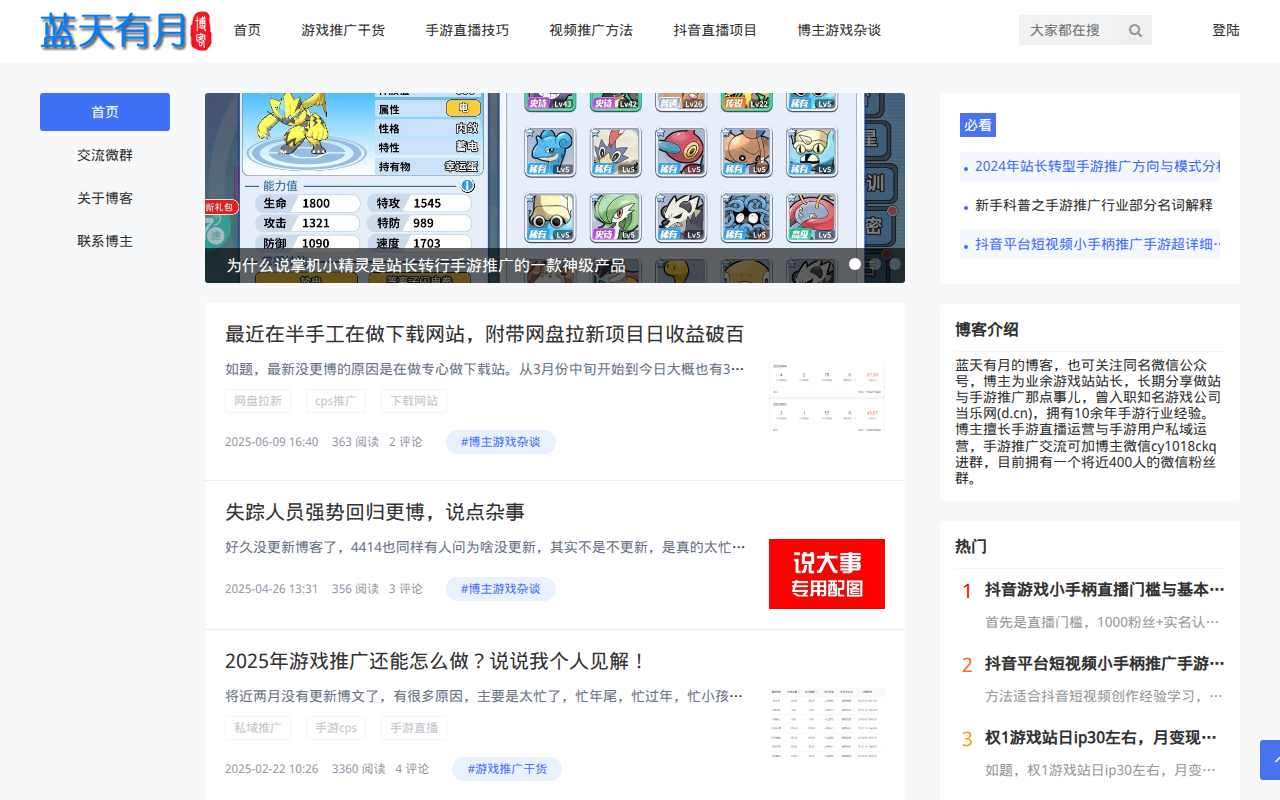Viewport: 1280px width, 800px height.
Task: Open 必看 link 2024年站长转型手游推广方向
Action: coord(1097,166)
